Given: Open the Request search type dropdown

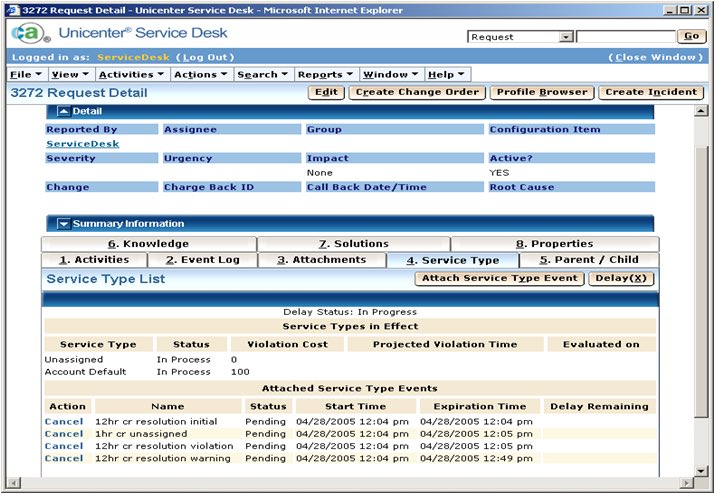Looking at the screenshot, I should (x=566, y=37).
